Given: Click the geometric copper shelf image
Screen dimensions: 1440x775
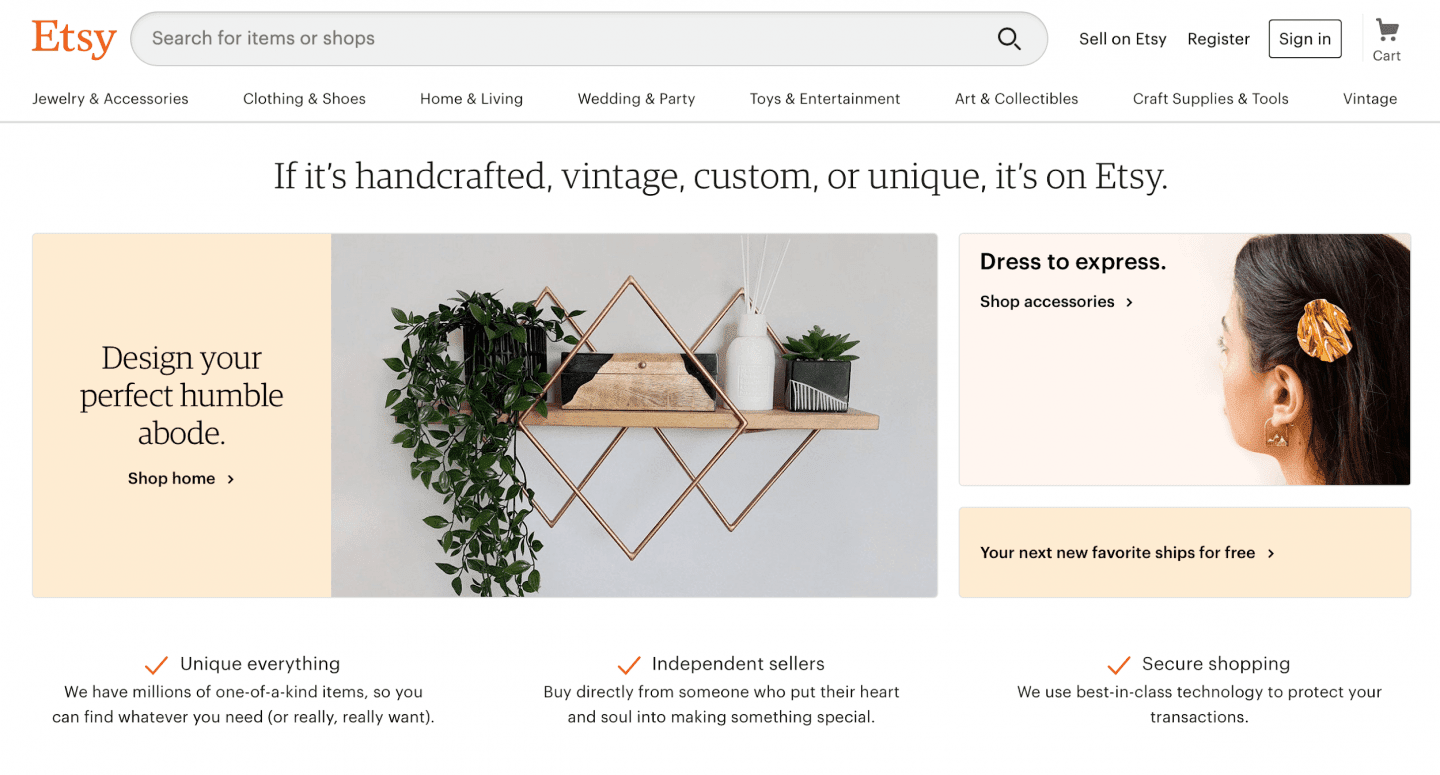Looking at the screenshot, I should click(634, 415).
